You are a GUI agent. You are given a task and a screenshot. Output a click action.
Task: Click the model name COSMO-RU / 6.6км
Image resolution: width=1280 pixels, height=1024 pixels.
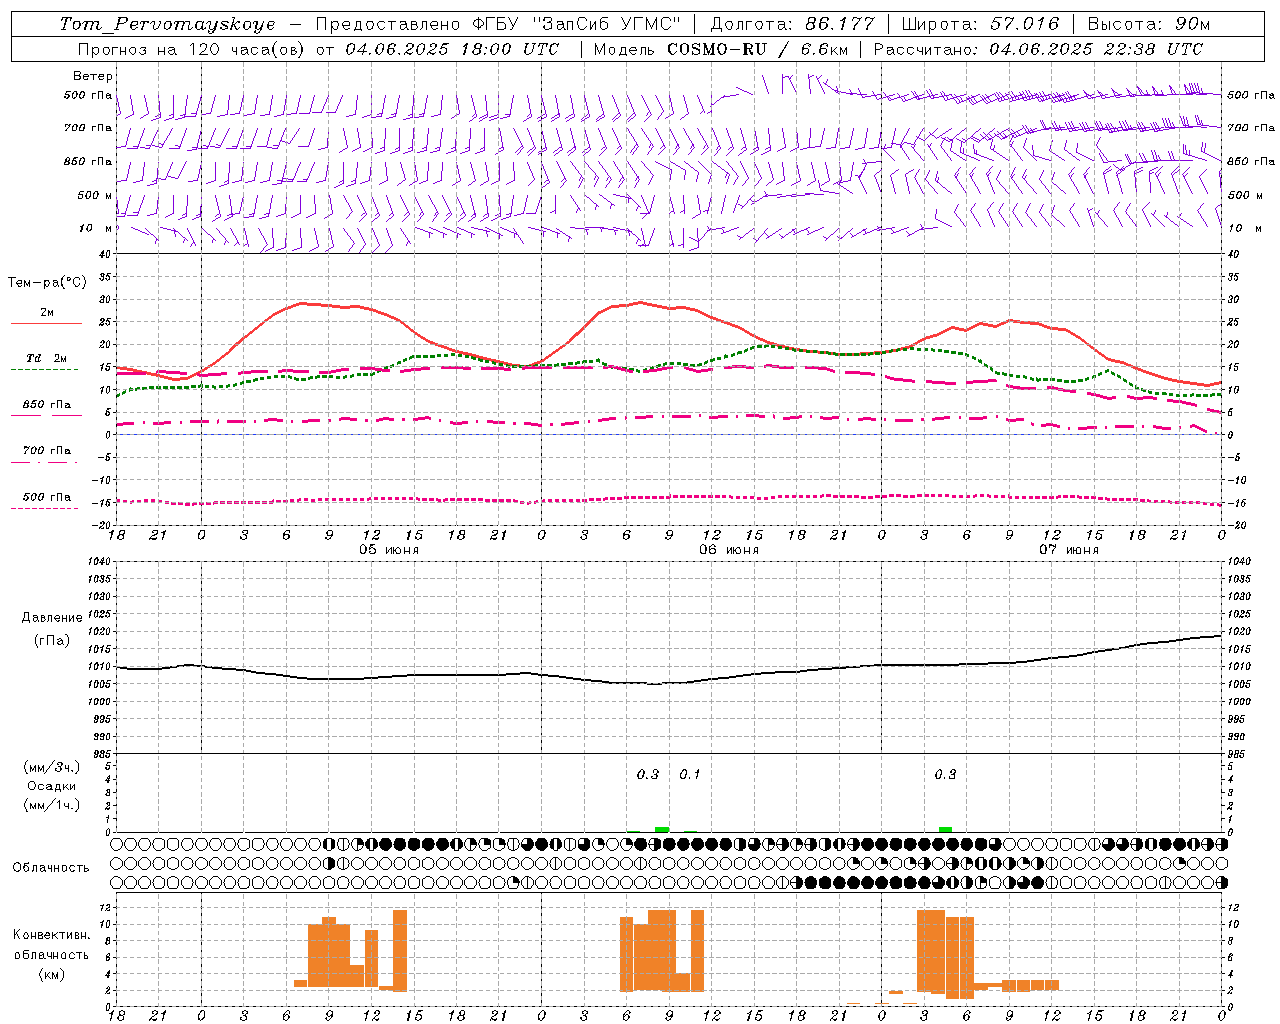click(757, 49)
